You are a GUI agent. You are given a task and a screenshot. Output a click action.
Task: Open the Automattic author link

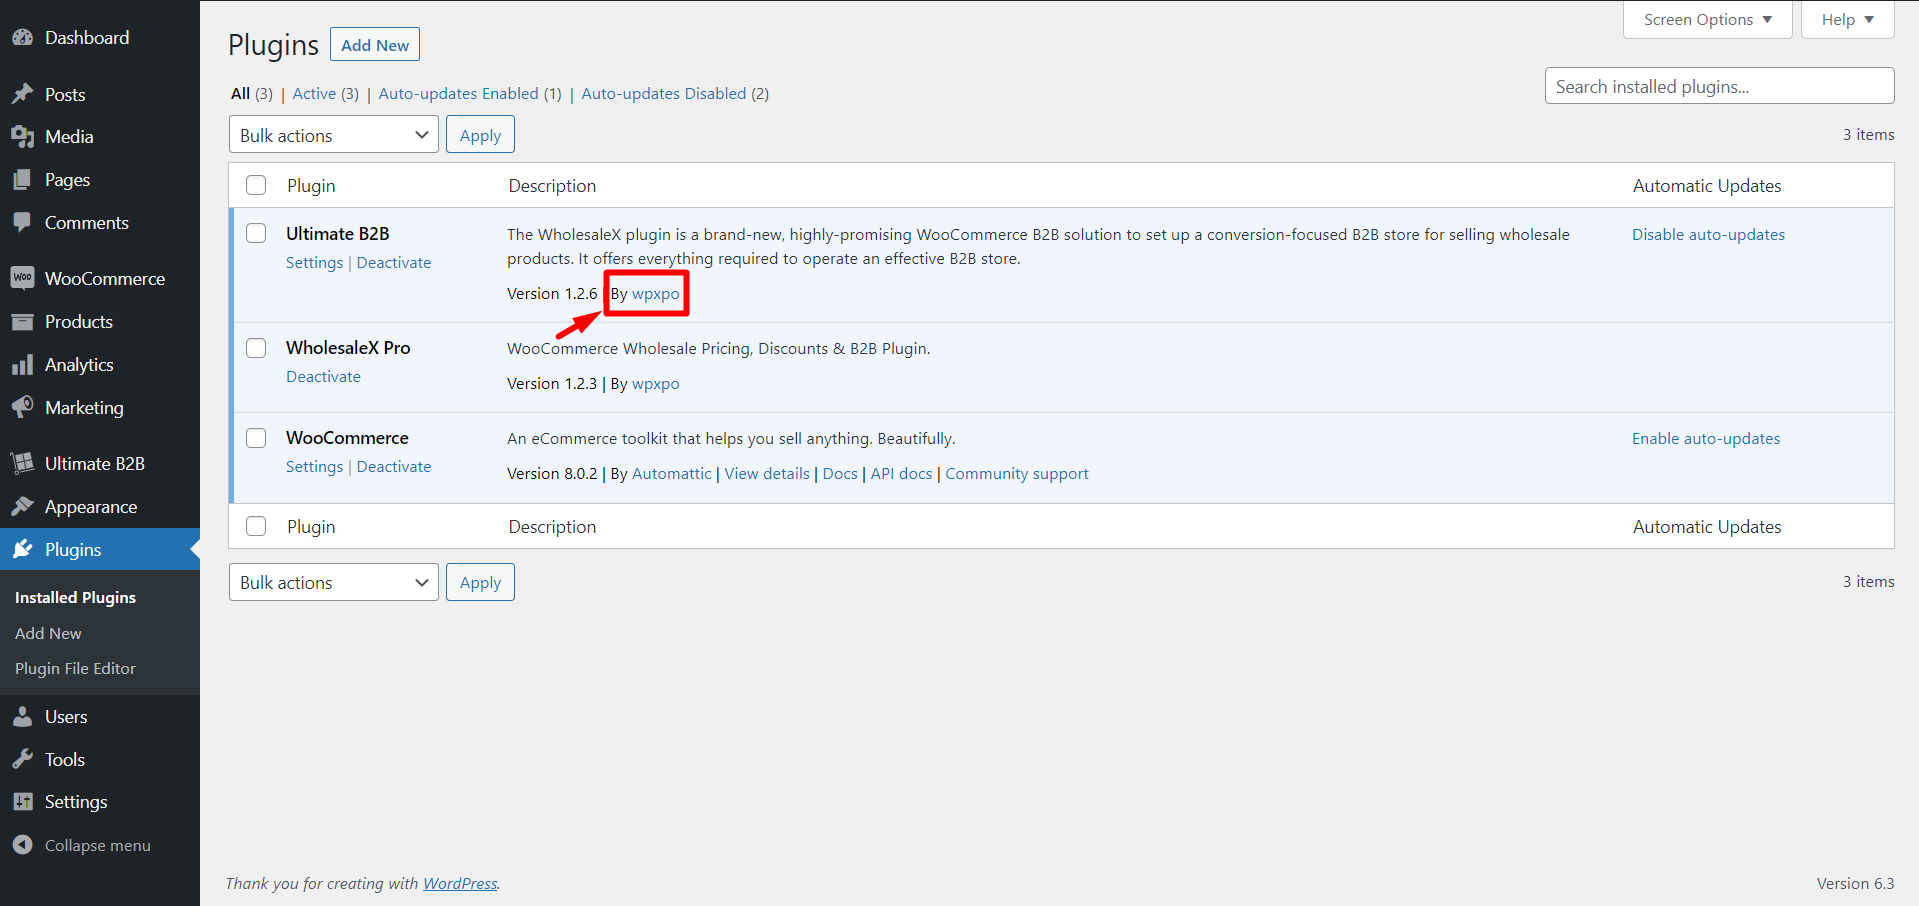tap(672, 473)
